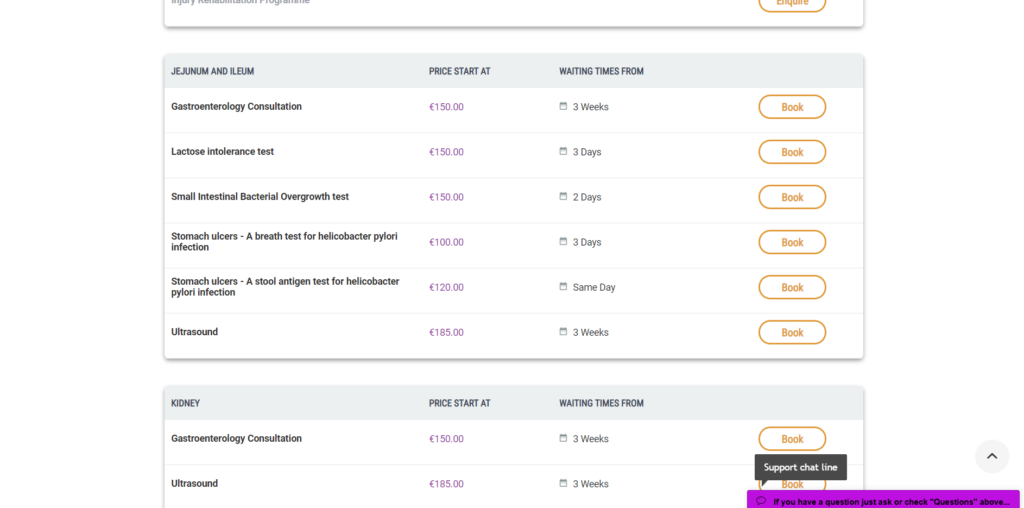Click the Enquire button at top
This screenshot has height=508, width=1024.
click(x=792, y=4)
